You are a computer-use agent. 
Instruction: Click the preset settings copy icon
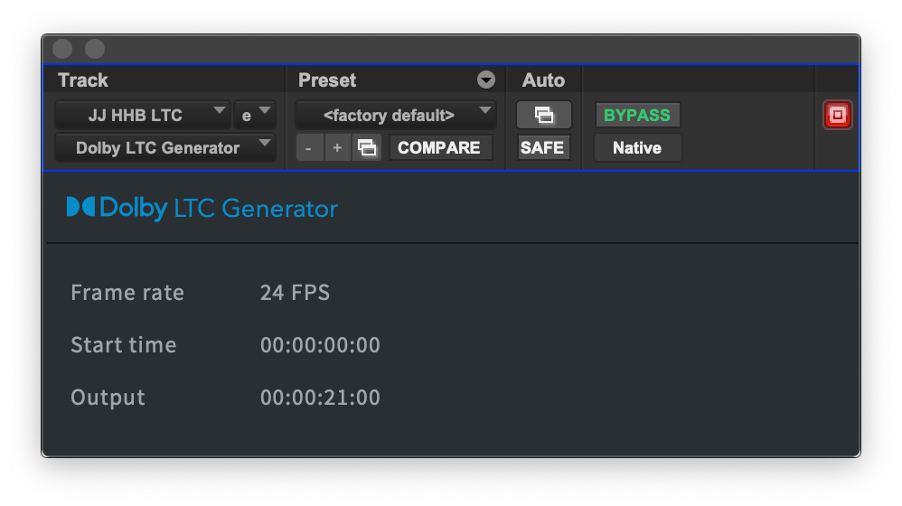[367, 148]
